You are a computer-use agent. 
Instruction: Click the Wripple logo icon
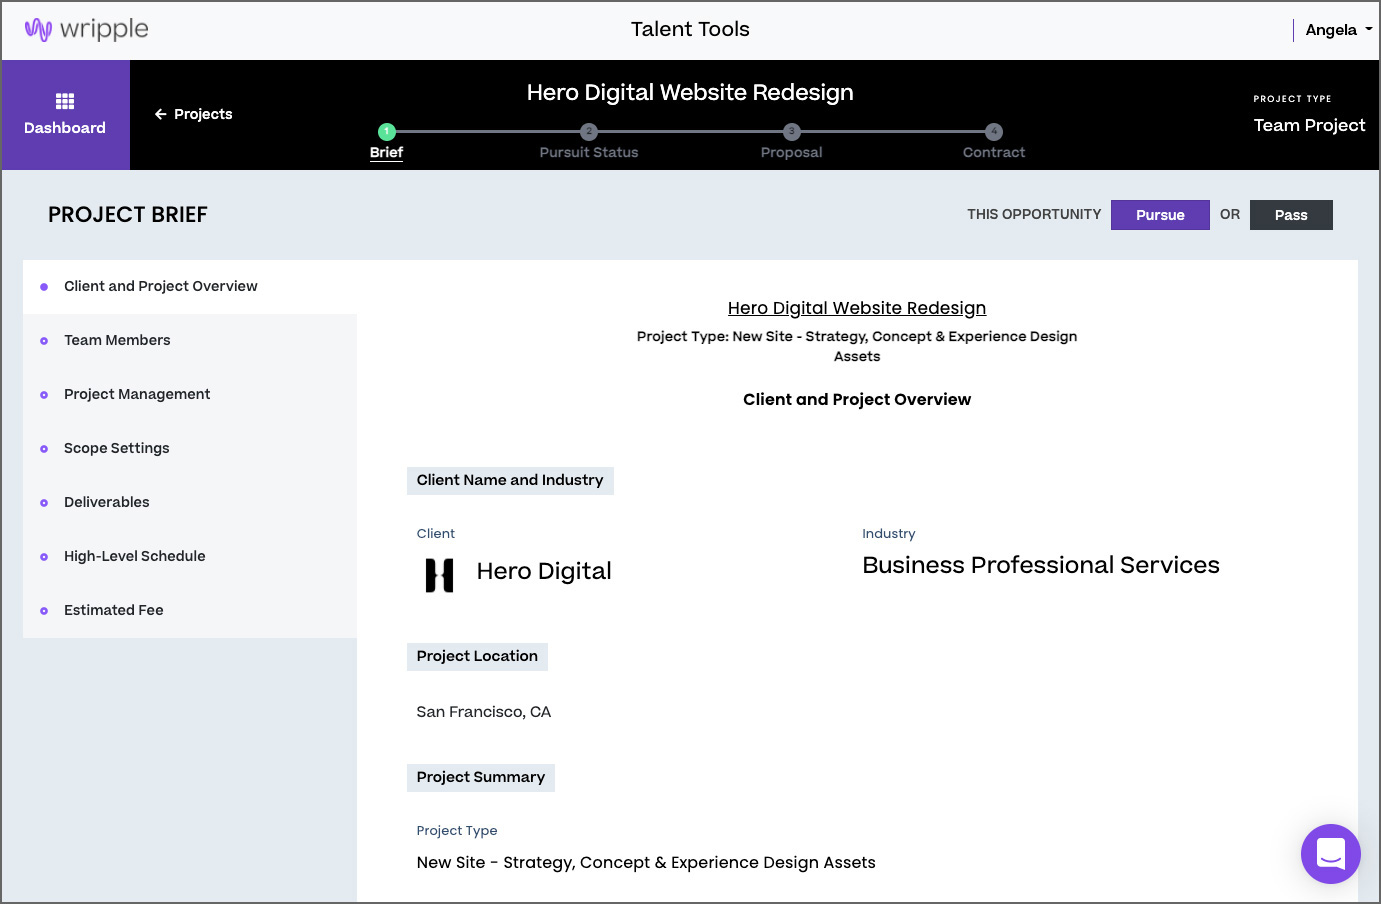click(x=38, y=30)
